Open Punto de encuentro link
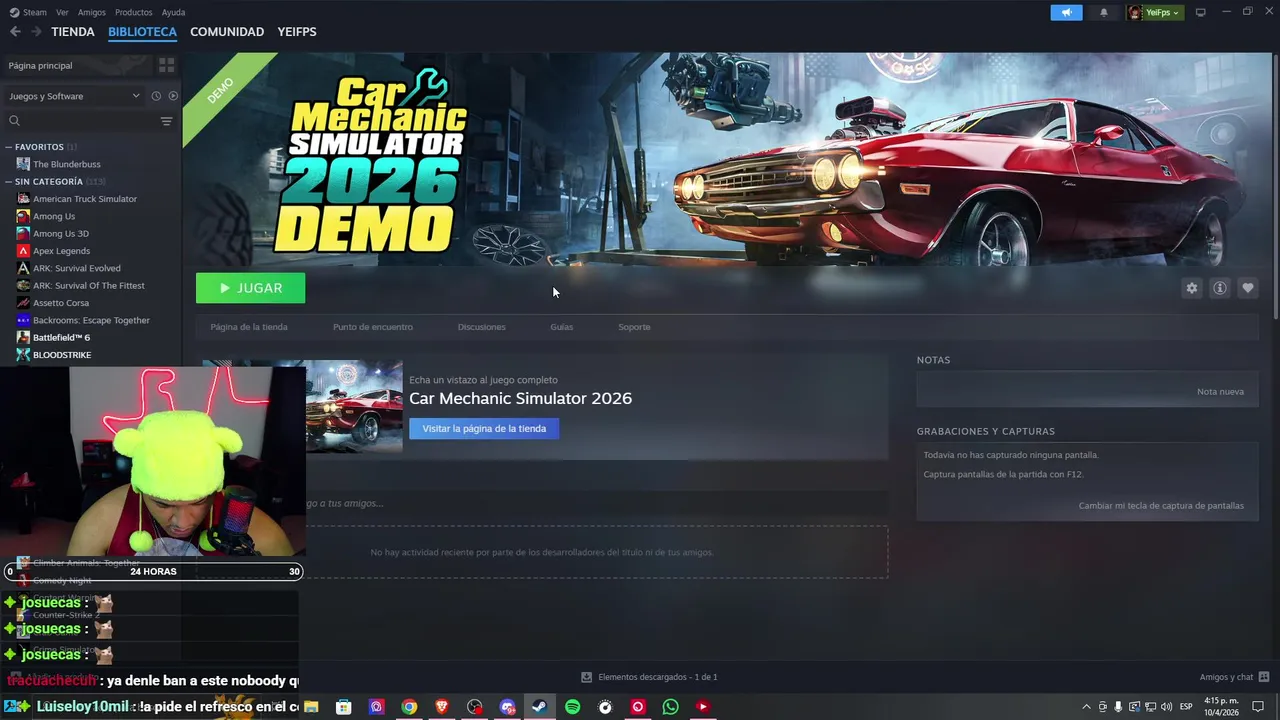This screenshot has width=1280, height=720. [x=373, y=327]
